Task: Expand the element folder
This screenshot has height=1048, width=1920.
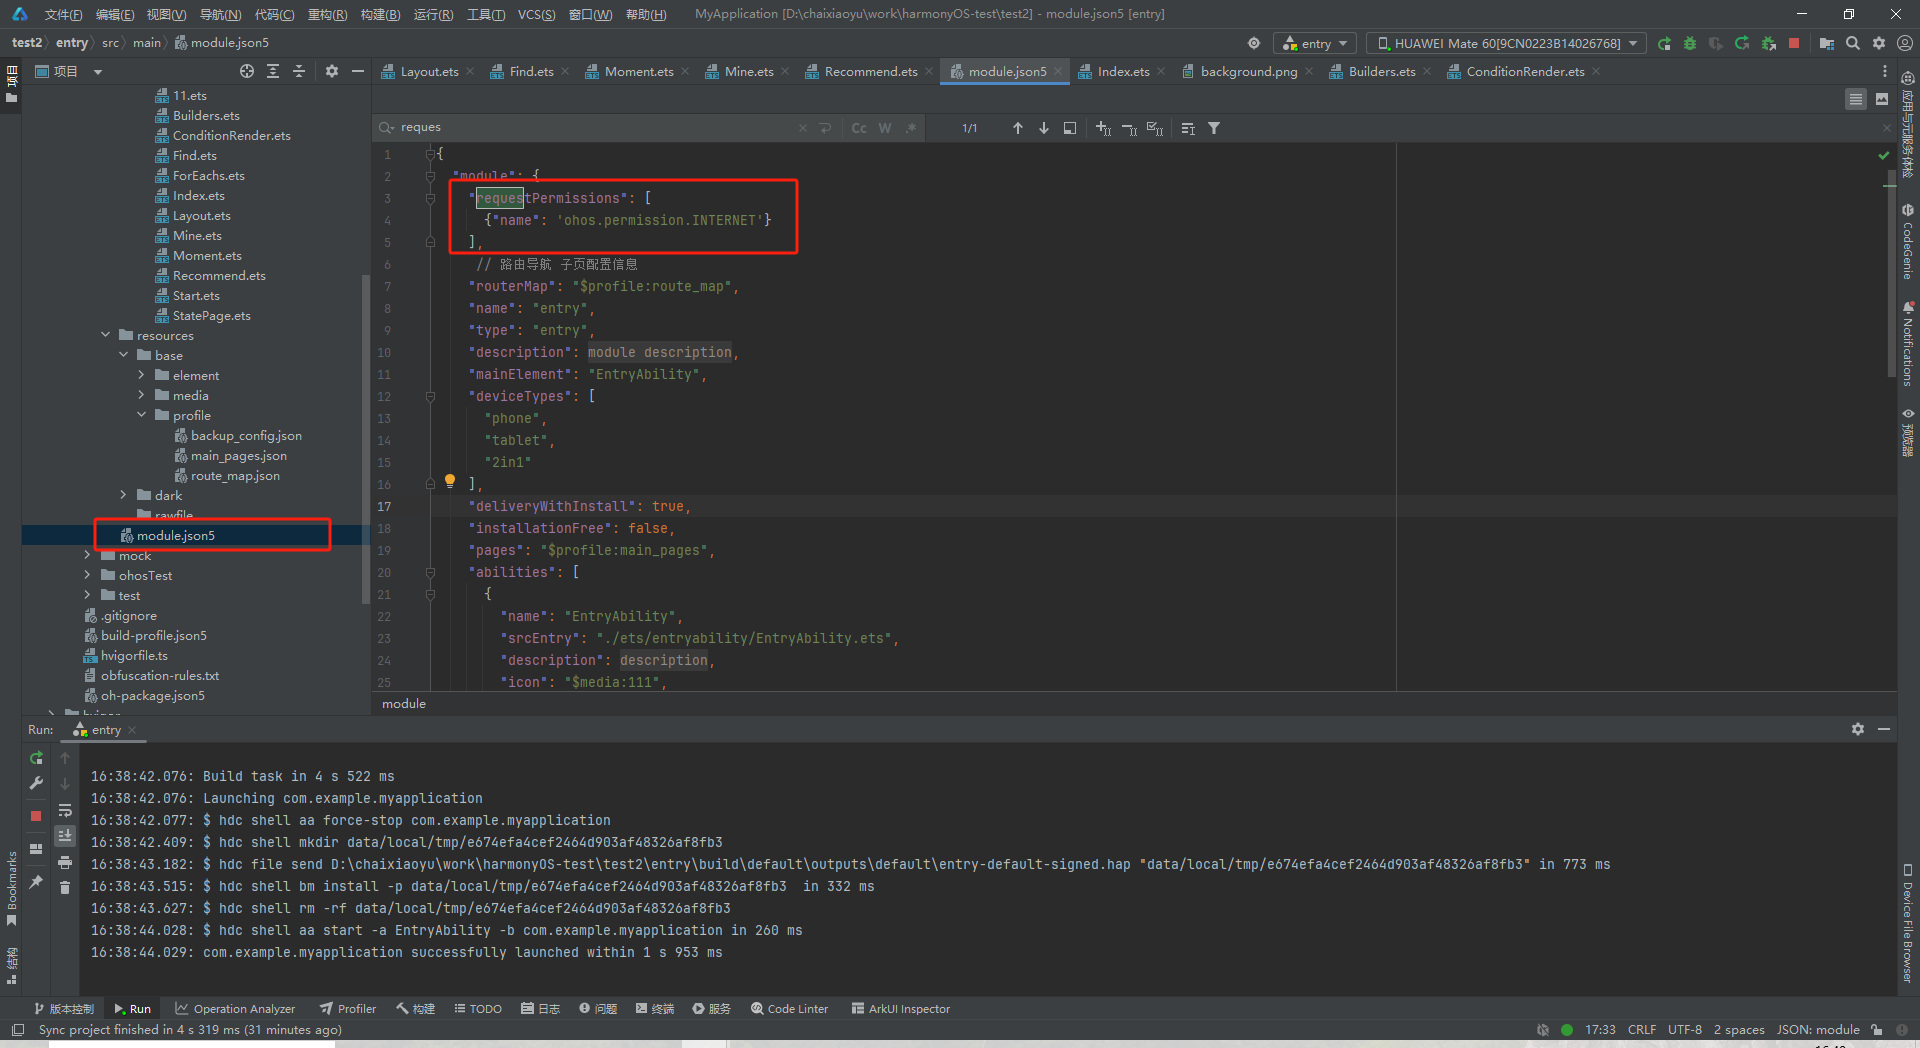Action: coord(141,375)
